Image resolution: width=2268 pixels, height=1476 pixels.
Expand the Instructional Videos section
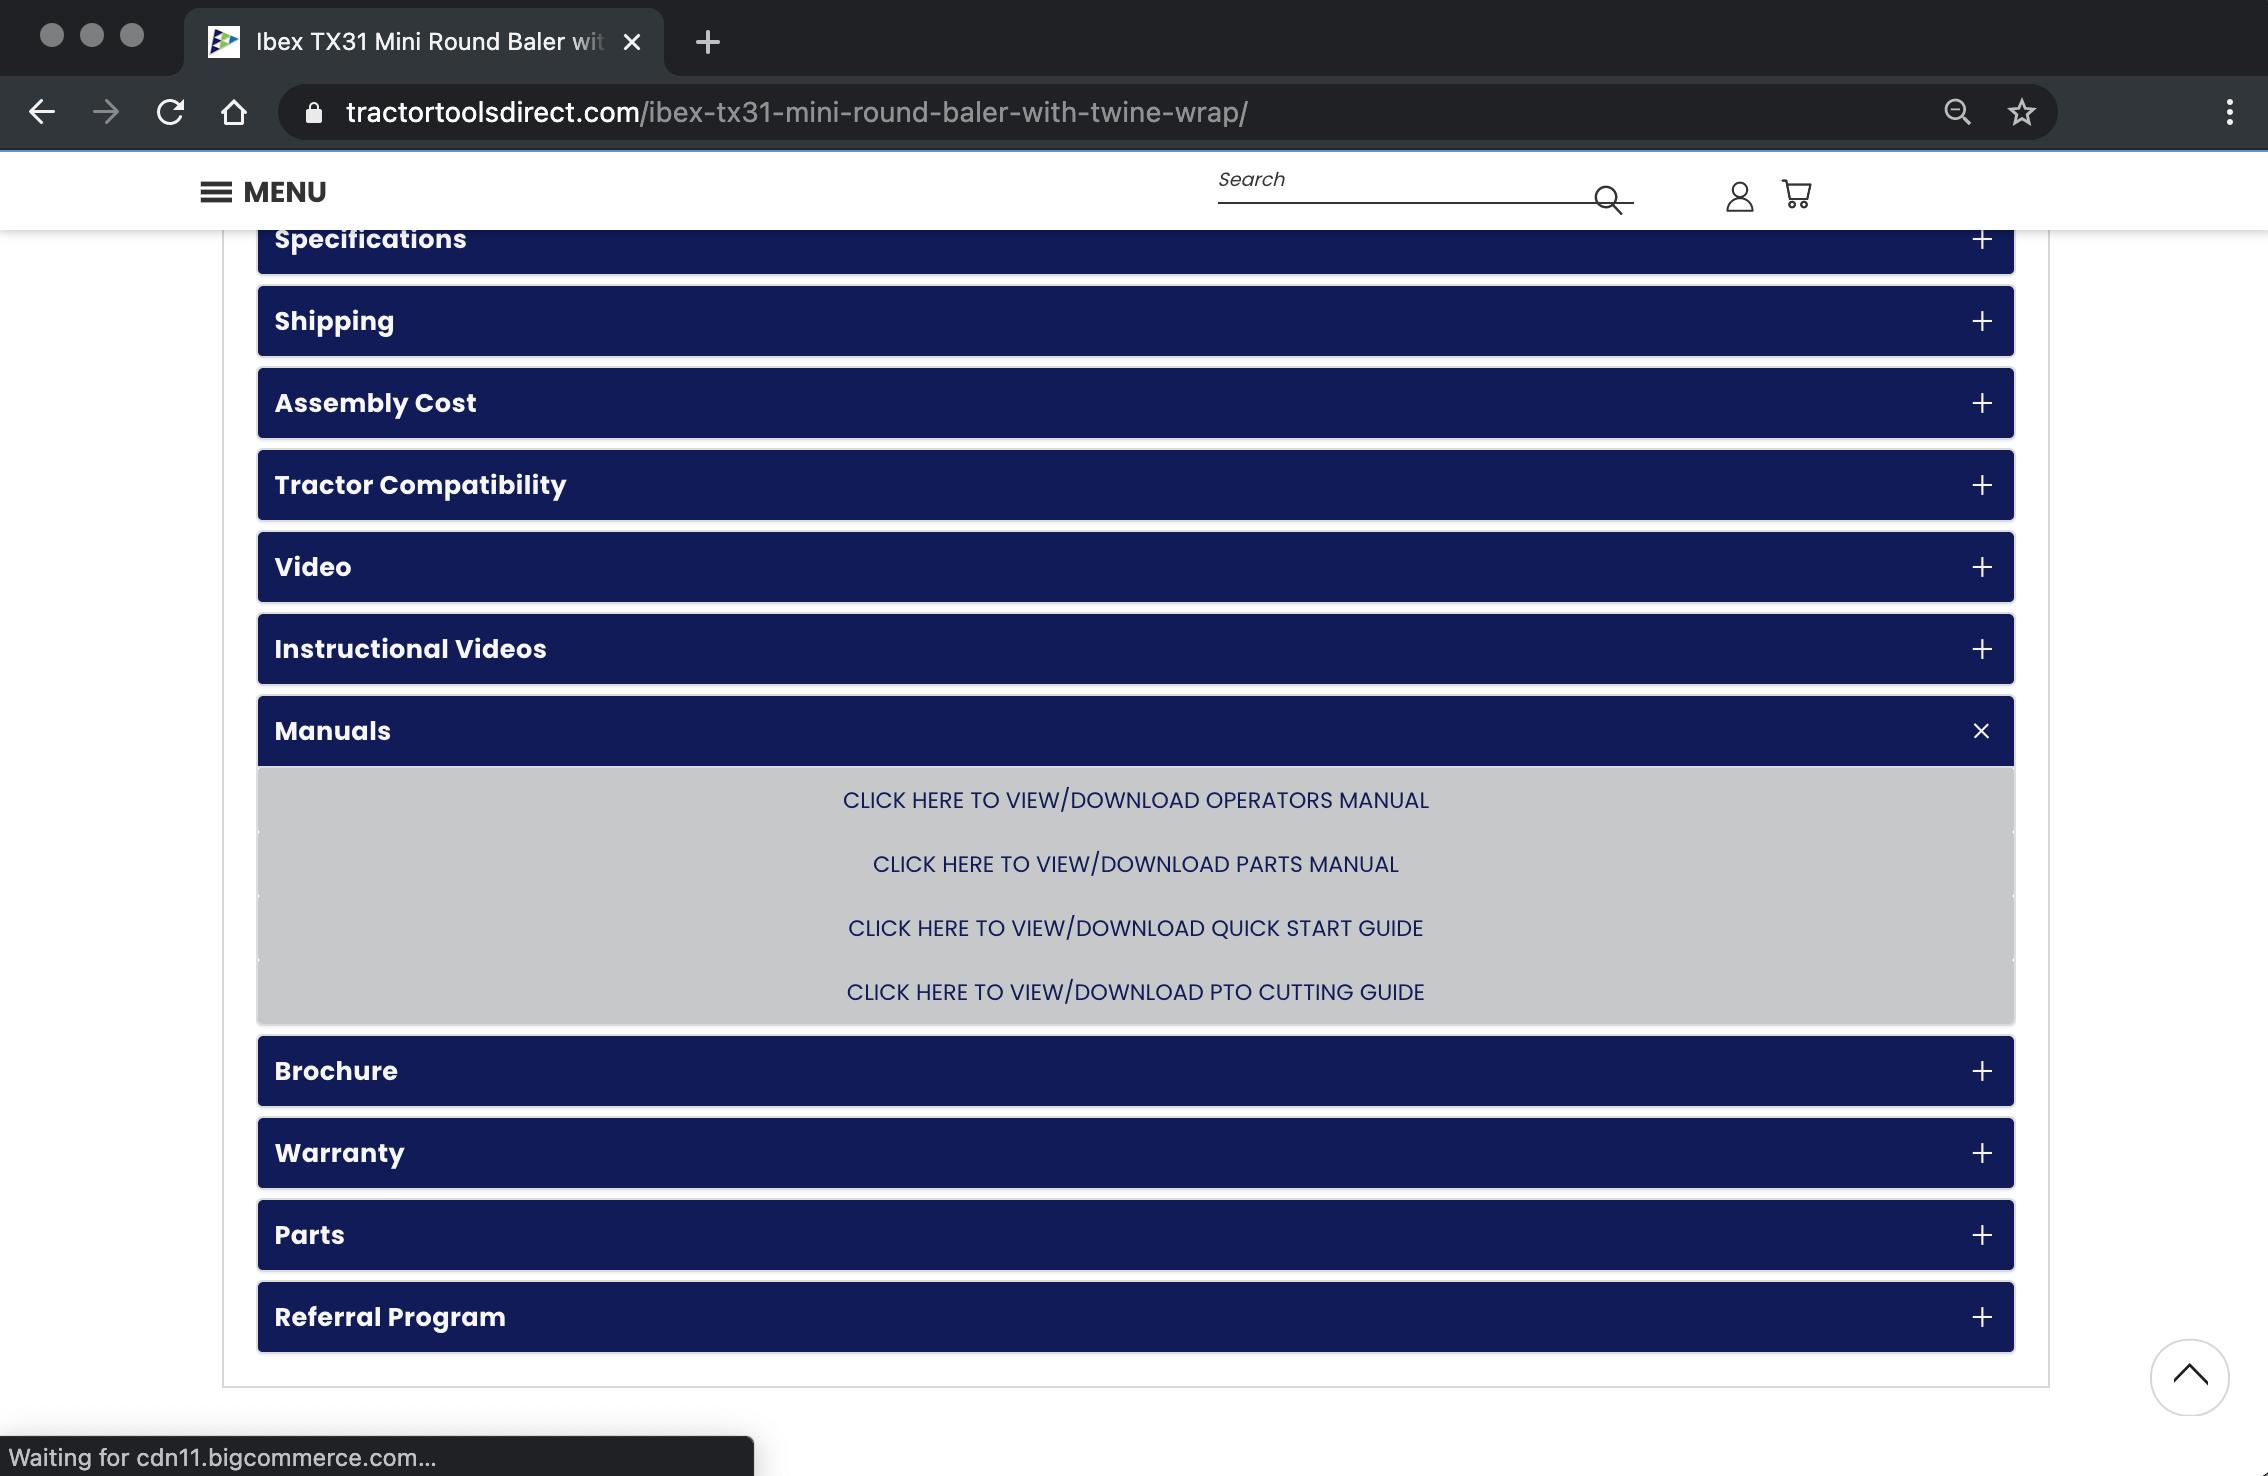tap(1981, 649)
